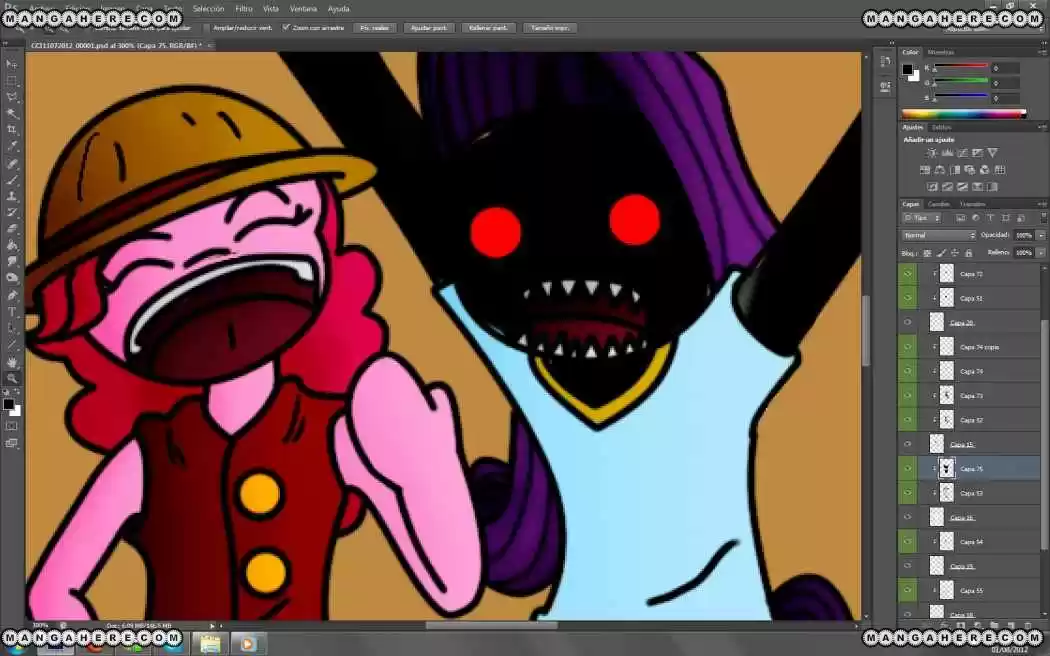Select the Clone Stamp tool

coord(12,196)
